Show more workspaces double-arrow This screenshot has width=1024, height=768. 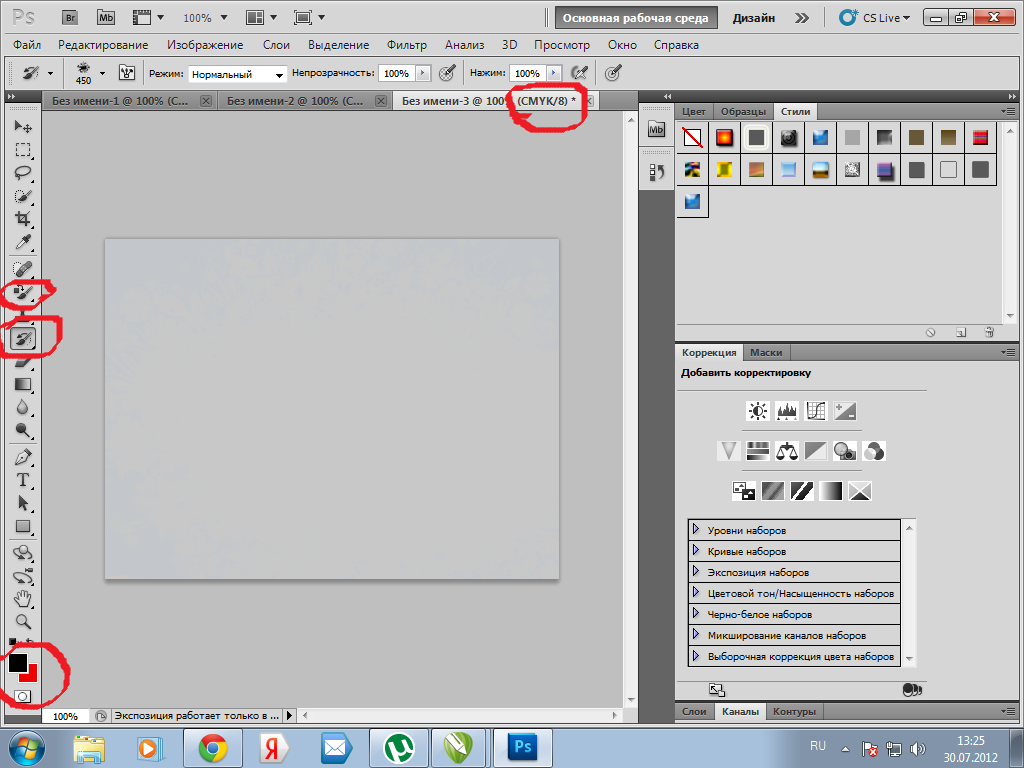[x=801, y=18]
